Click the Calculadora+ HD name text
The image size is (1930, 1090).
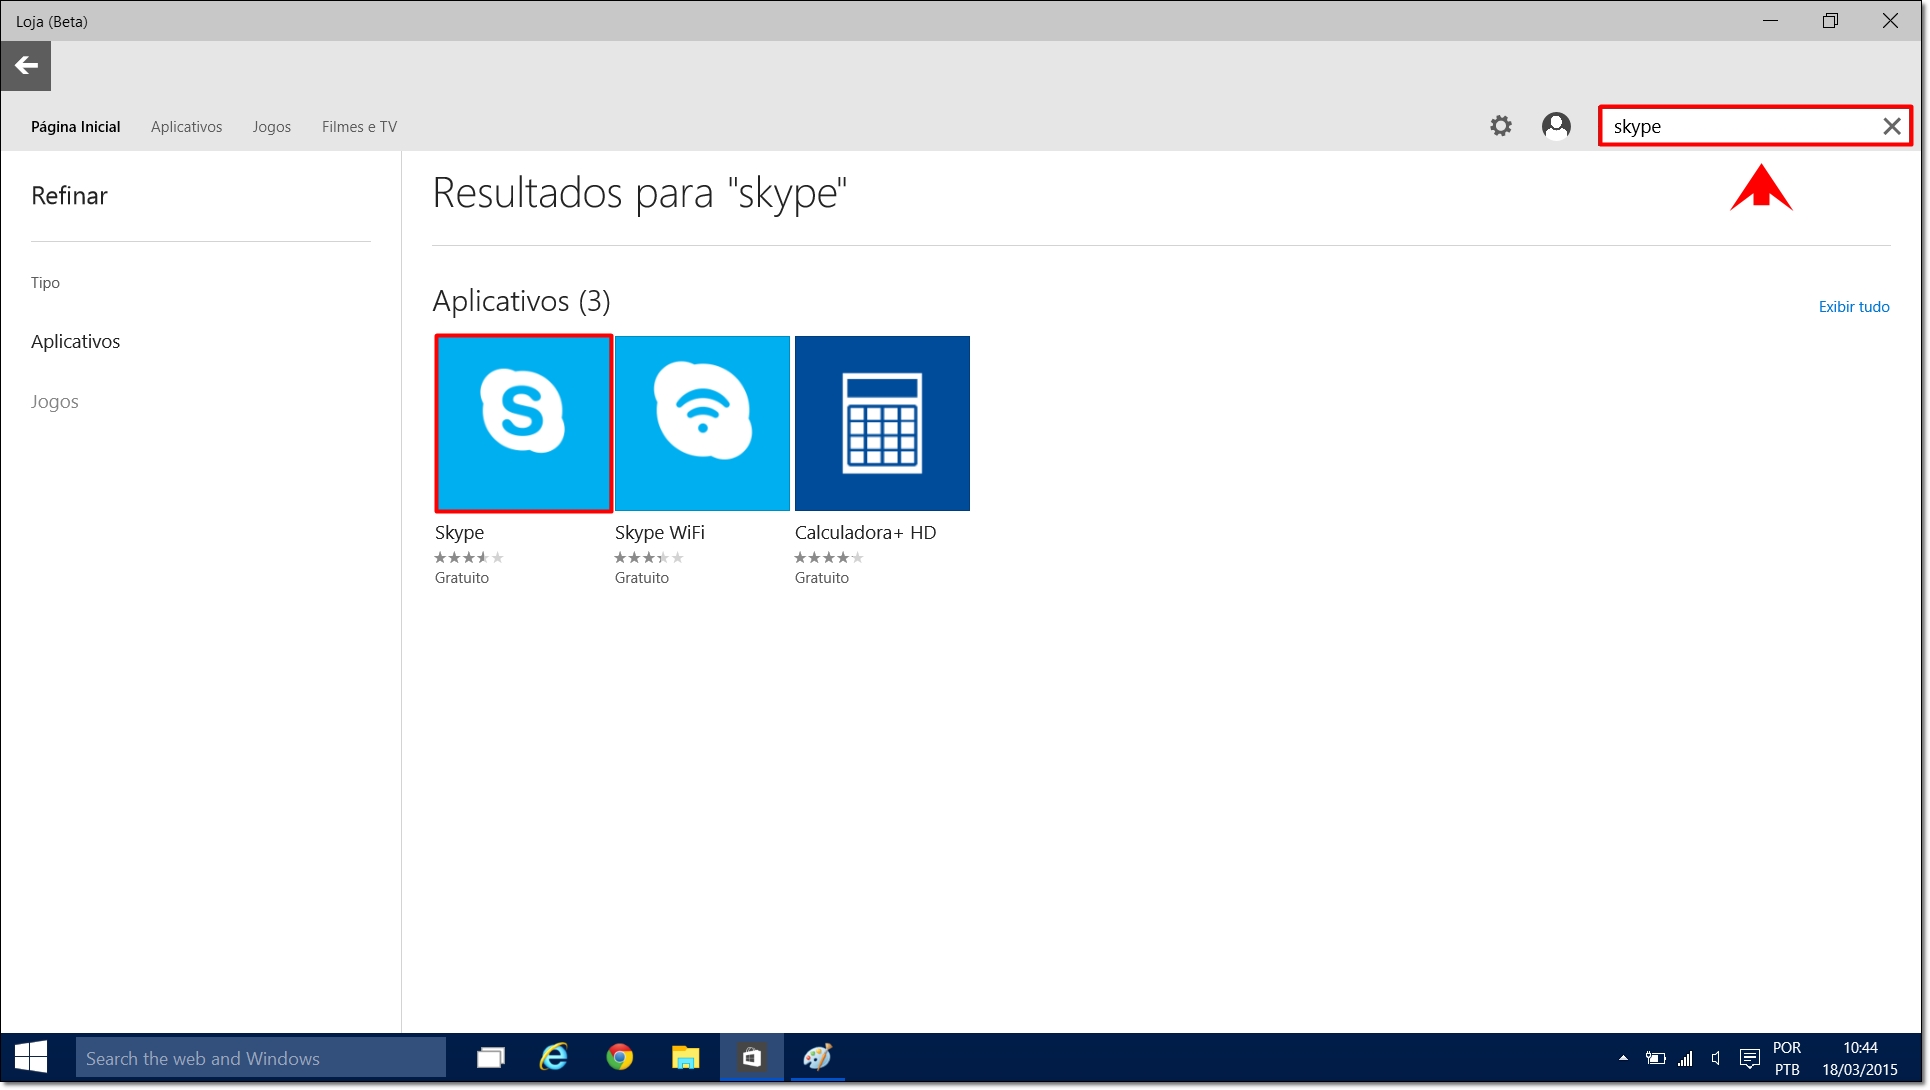tap(866, 533)
